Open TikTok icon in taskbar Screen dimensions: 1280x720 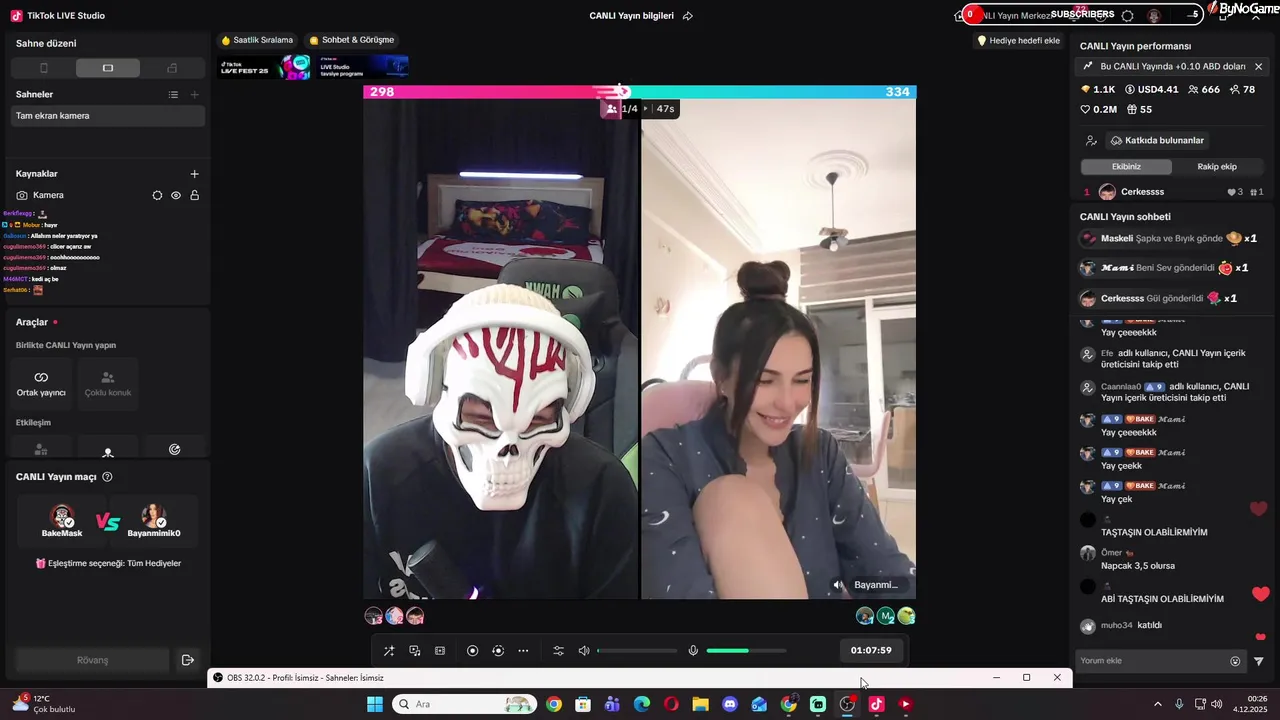click(x=876, y=704)
